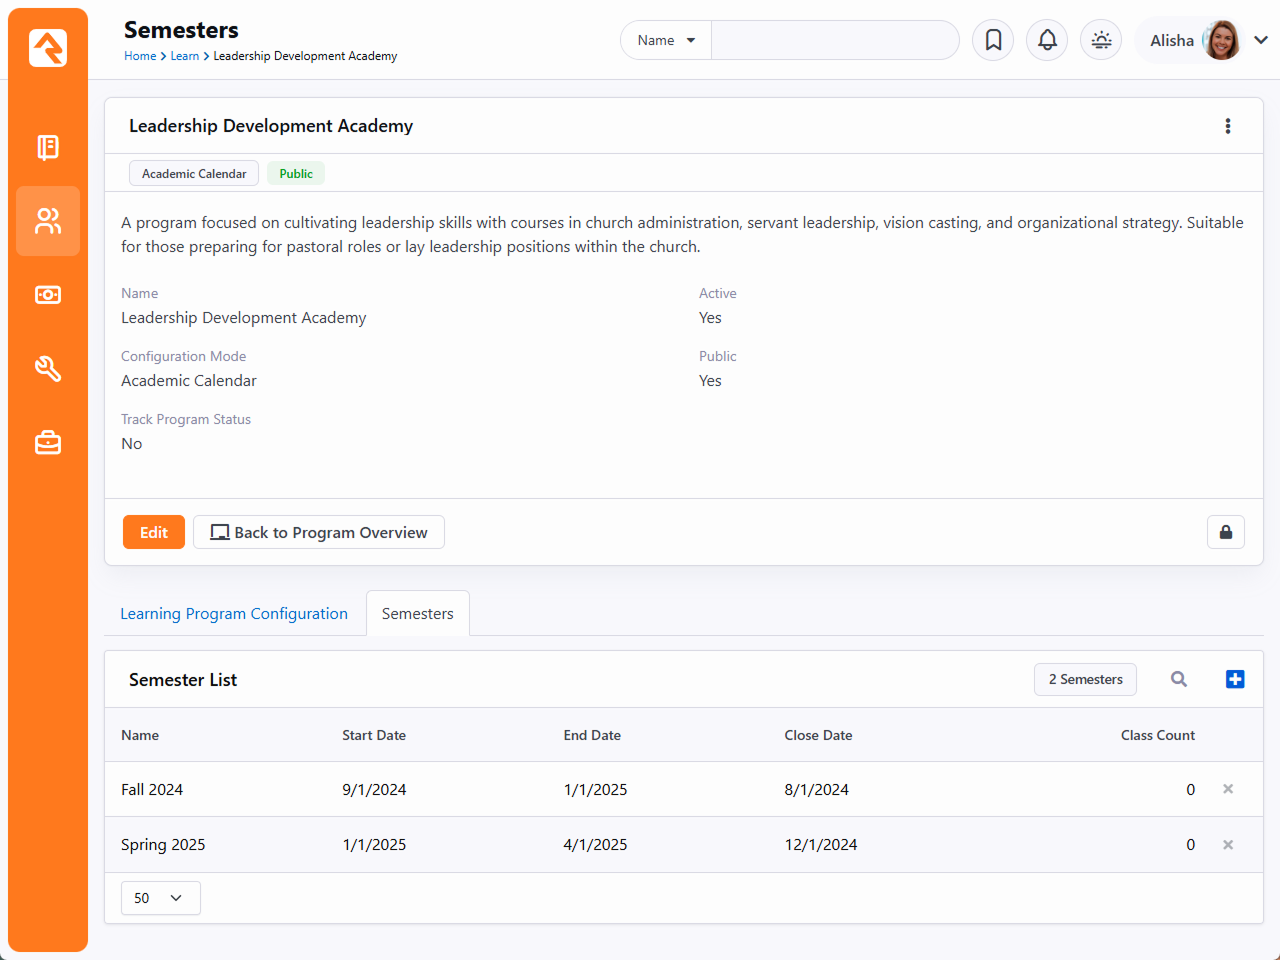1280x960 pixels.
Task: Open the Intranet book icon in sidebar
Action: tap(48, 147)
